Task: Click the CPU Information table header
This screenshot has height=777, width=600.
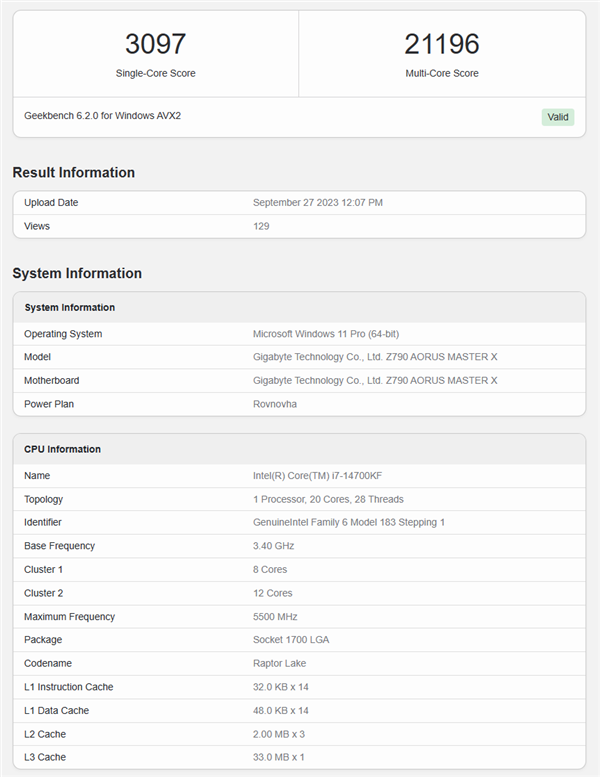Action: [62, 449]
